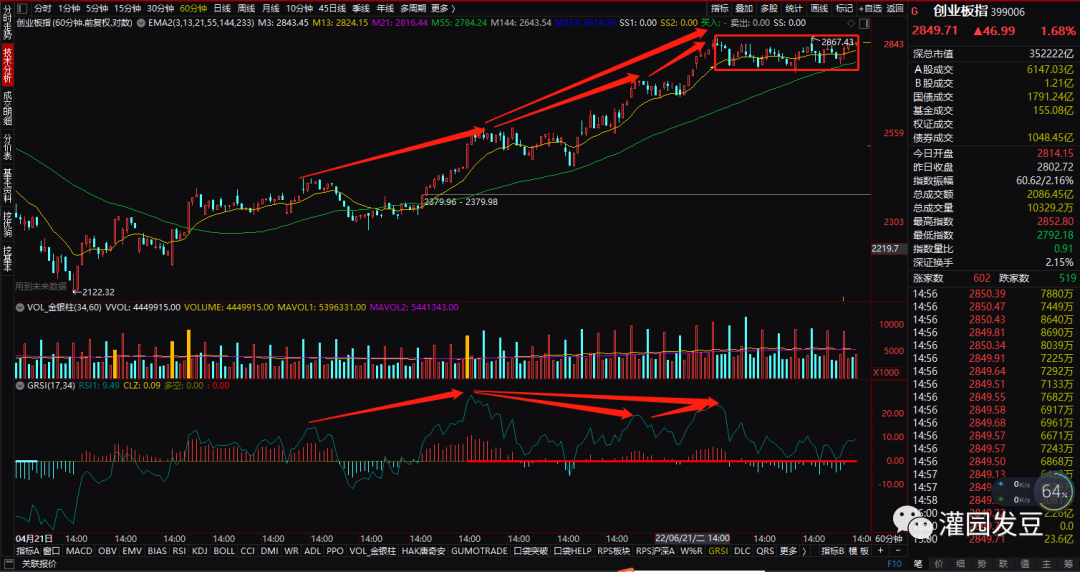Switch chart to 30分钟 period
The height and width of the screenshot is (572, 1080).
click(x=160, y=8)
